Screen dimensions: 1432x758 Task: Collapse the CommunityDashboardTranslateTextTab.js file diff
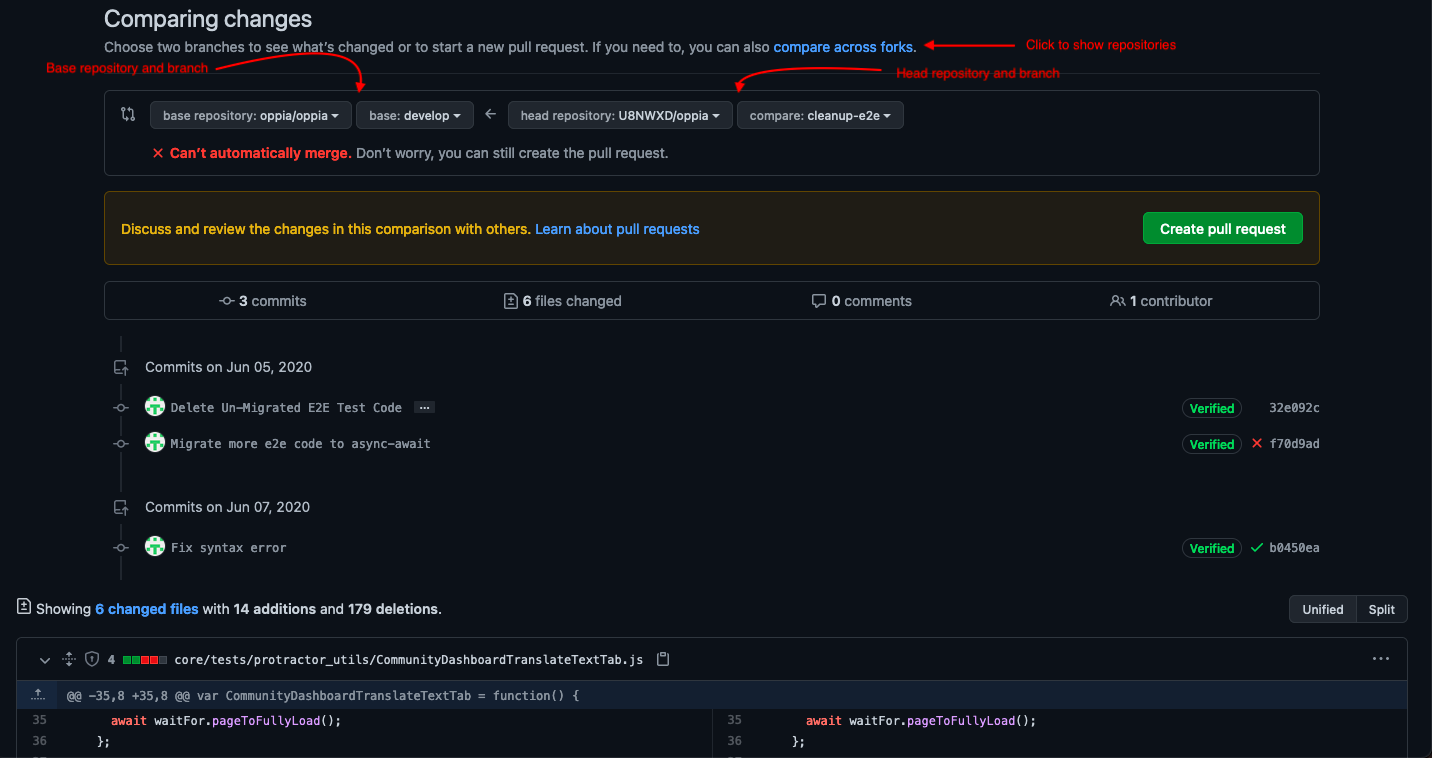44,660
